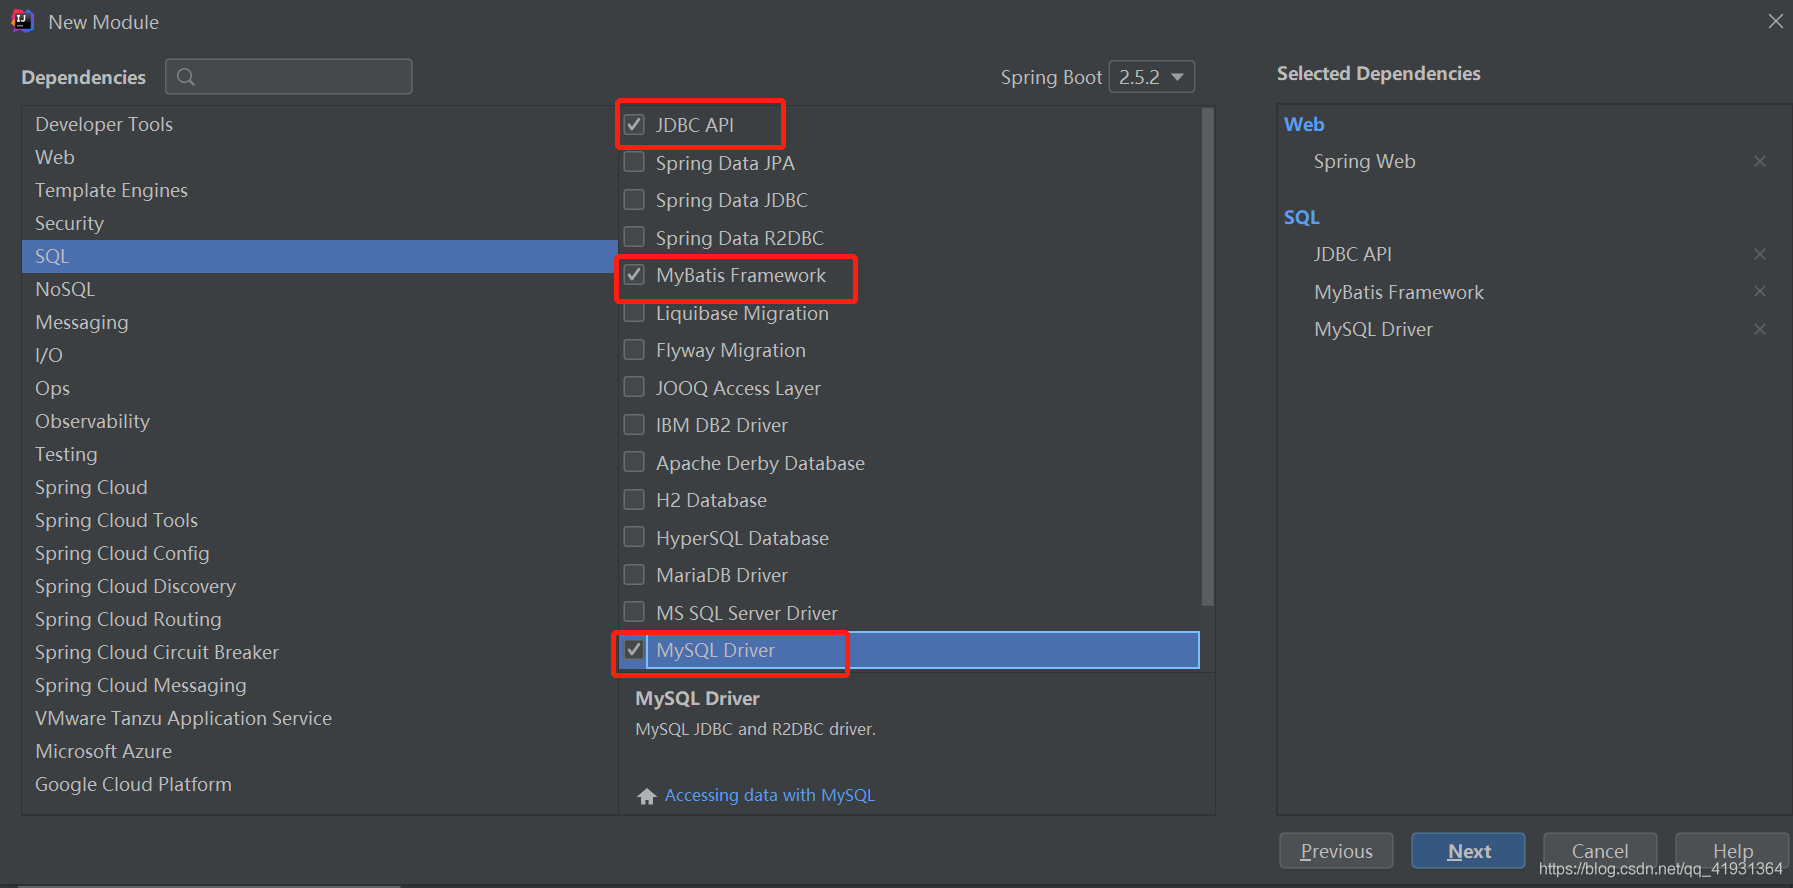Check the Spring Data JPA checkbox
The height and width of the screenshot is (888, 1793).
click(634, 162)
